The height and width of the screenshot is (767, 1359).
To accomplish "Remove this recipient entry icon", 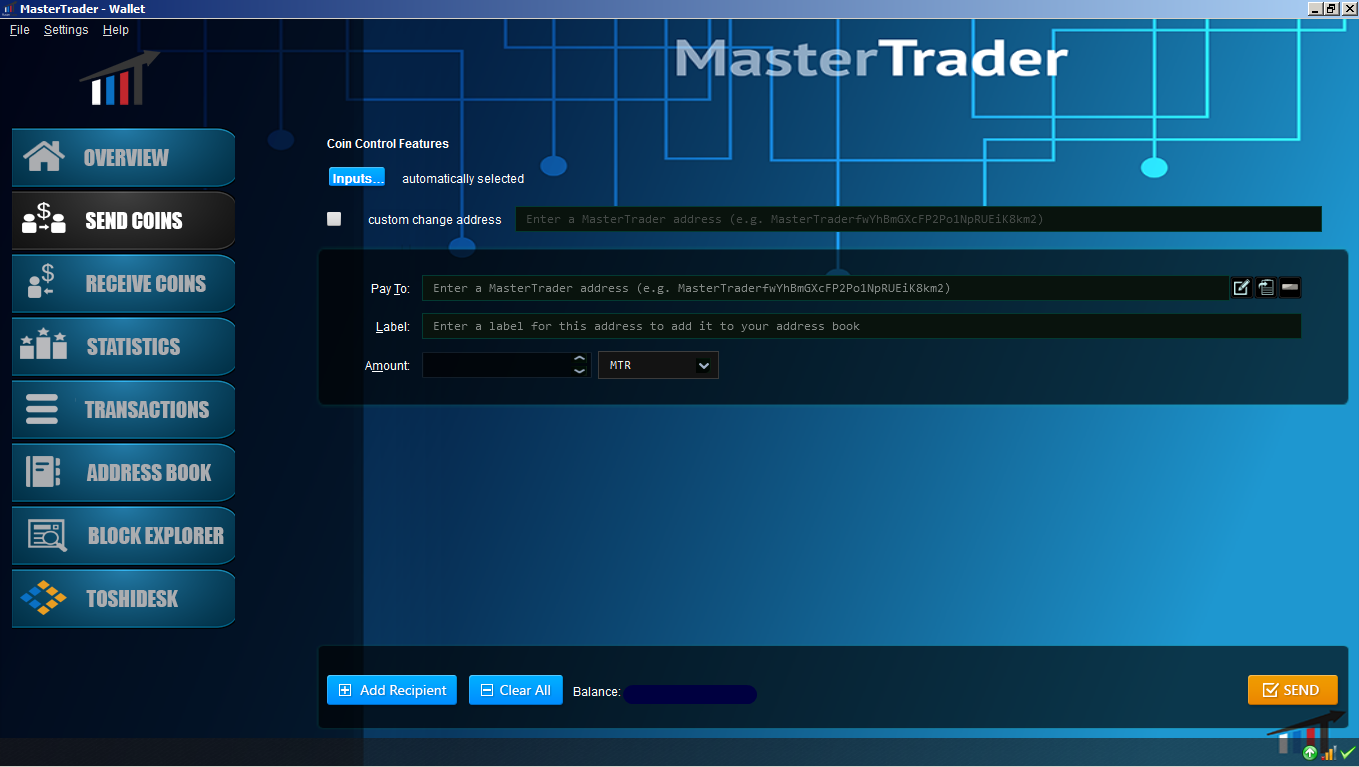I will 1290,288.
